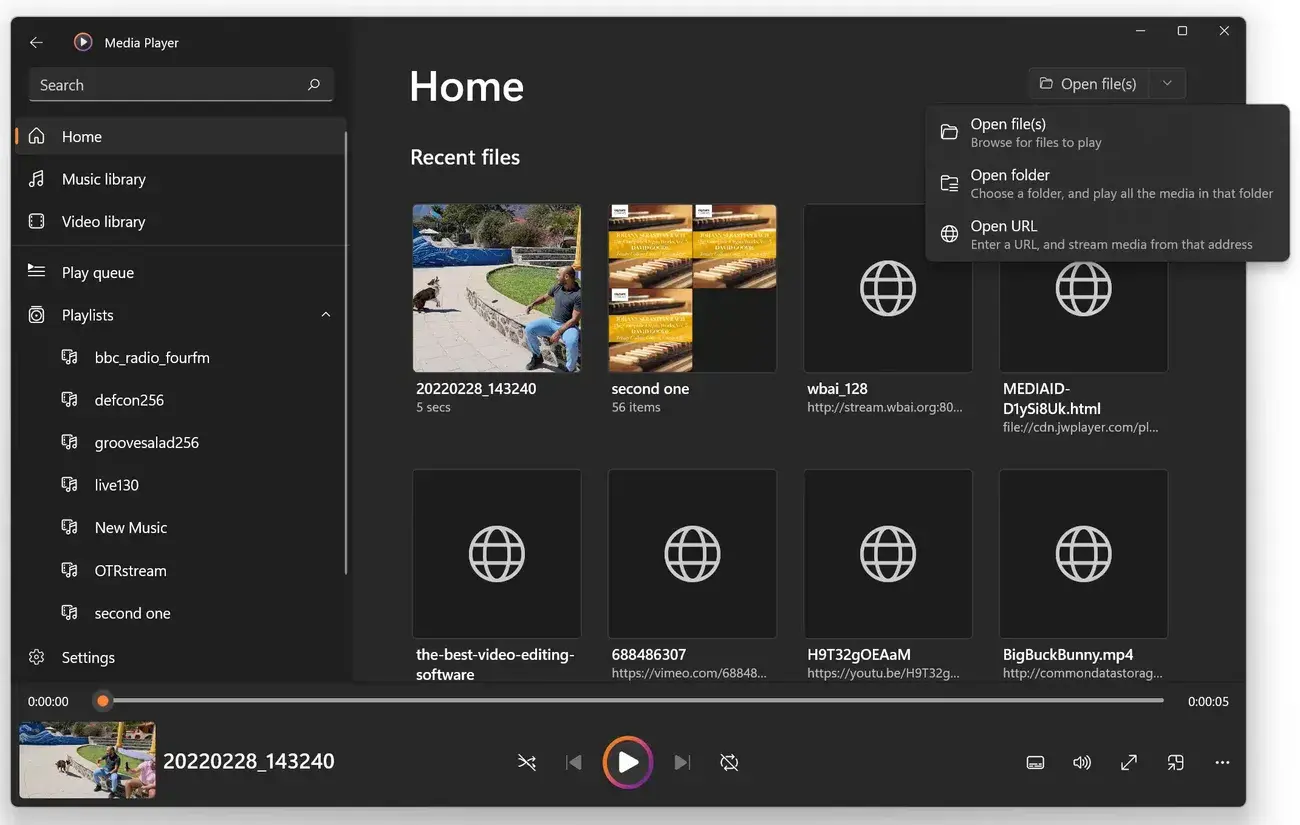Select Open folder from the menu
1300x825 pixels.
coord(1010,175)
